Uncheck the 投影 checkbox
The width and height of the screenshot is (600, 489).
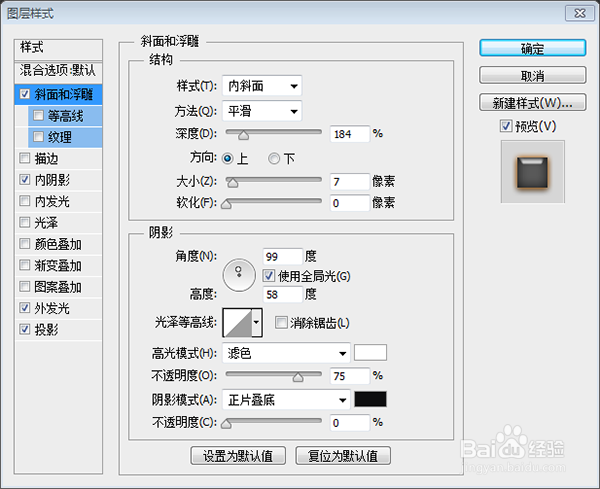coord(25,329)
